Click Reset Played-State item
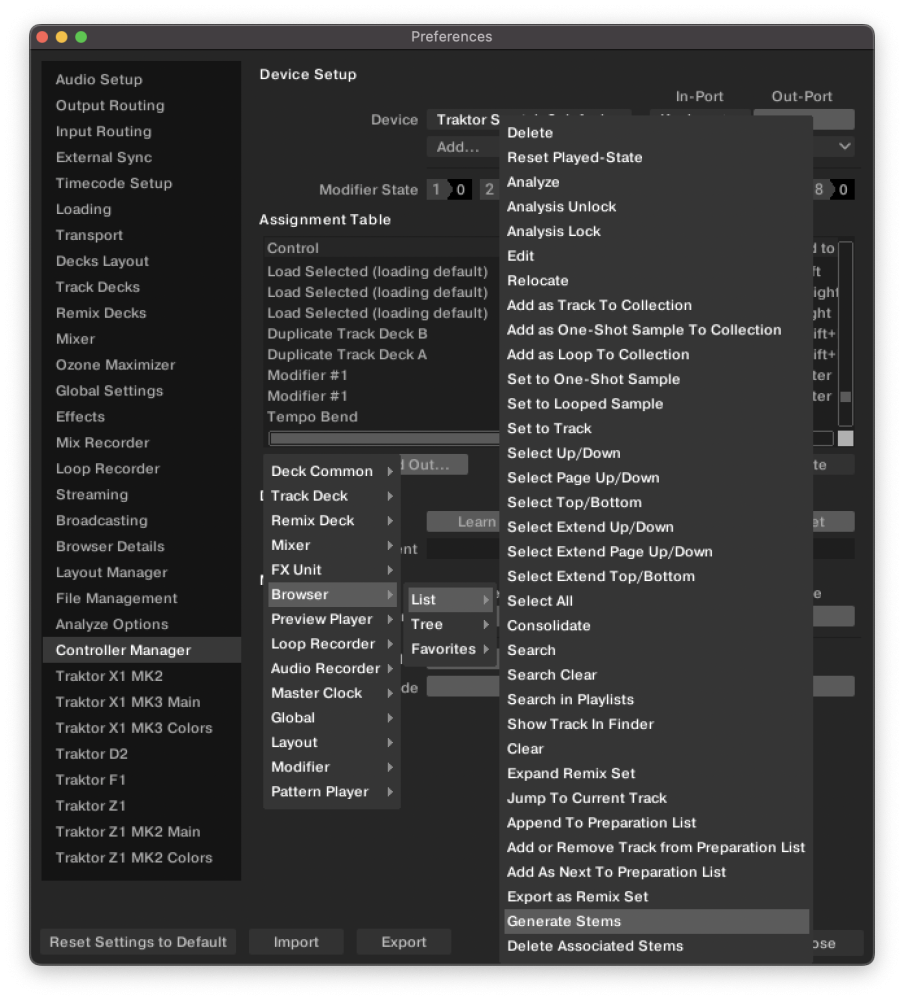 pos(656,158)
